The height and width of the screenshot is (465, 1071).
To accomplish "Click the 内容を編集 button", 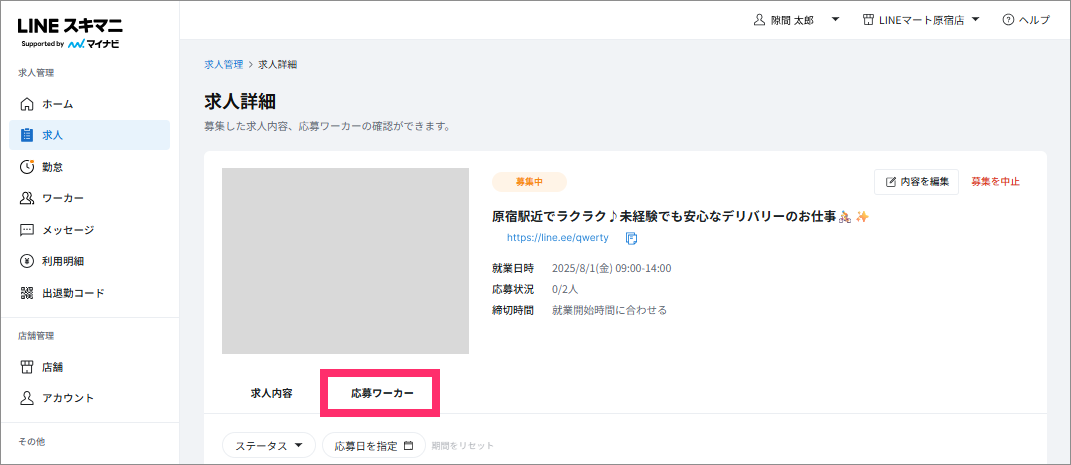I will coord(917,182).
